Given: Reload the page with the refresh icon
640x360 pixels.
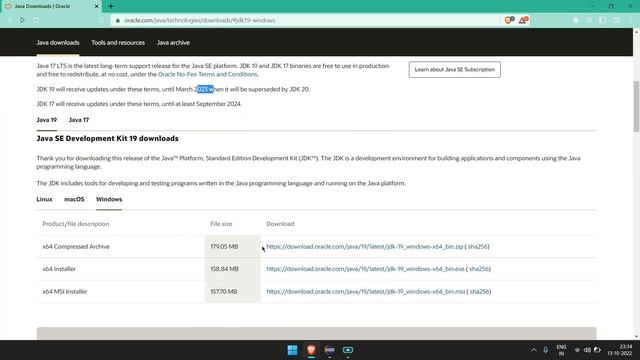Looking at the screenshot, I should (x=36, y=20).
